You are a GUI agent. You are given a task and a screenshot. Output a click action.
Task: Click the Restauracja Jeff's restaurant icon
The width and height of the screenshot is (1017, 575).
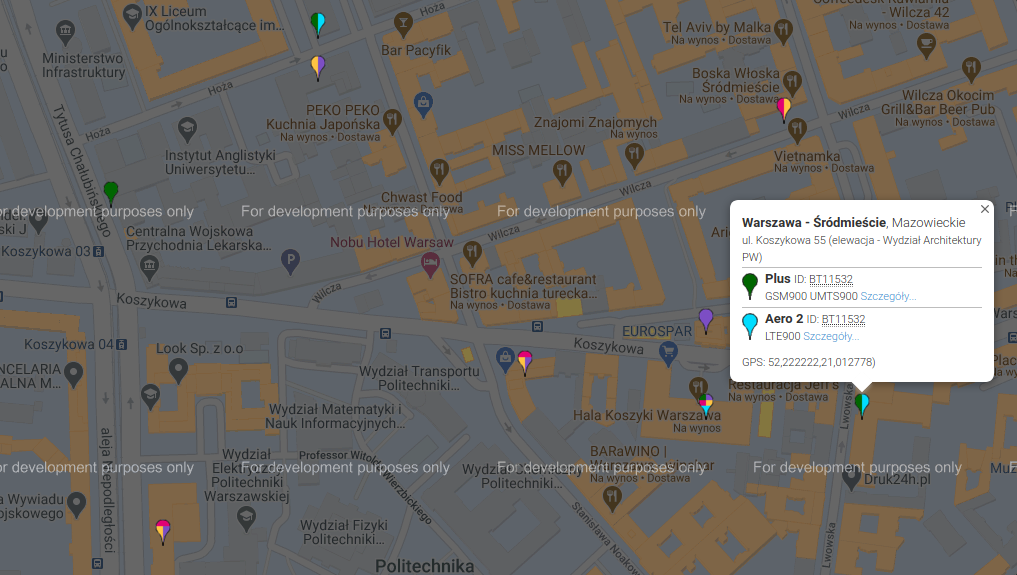click(697, 388)
